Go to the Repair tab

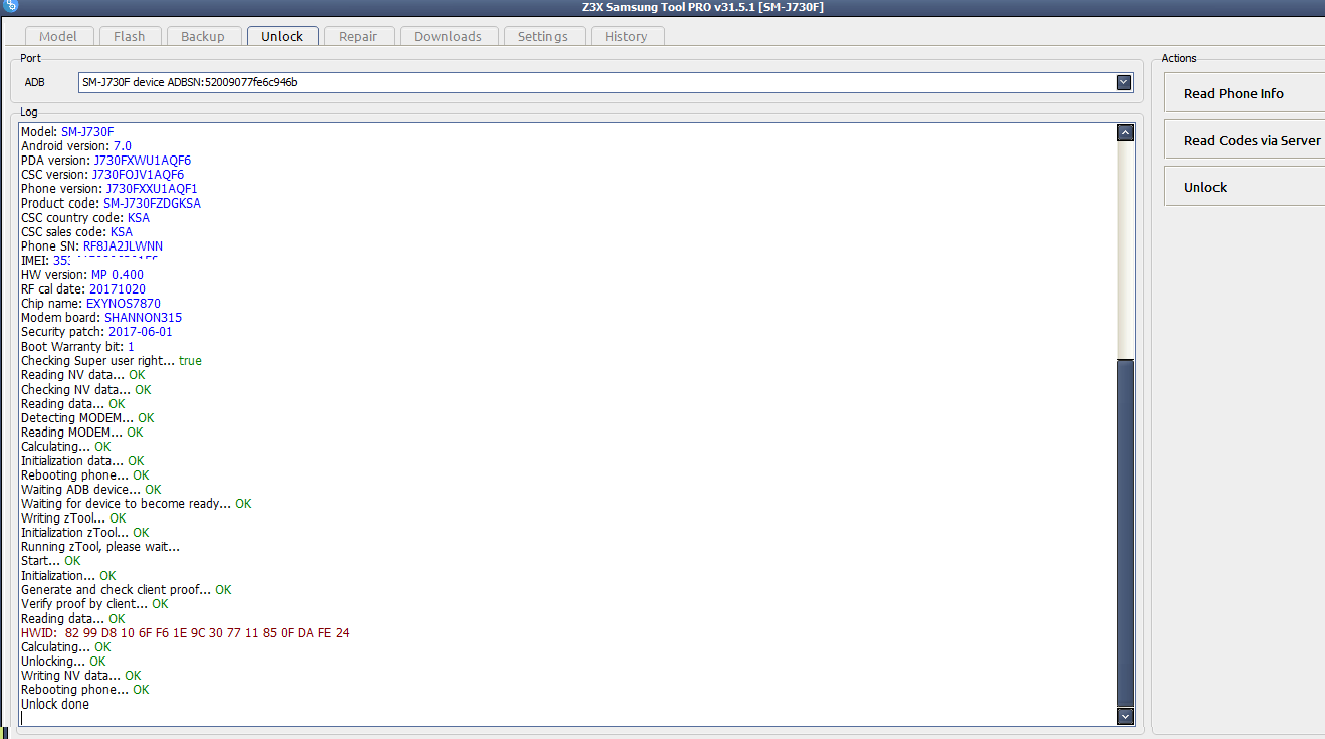click(x=358, y=36)
